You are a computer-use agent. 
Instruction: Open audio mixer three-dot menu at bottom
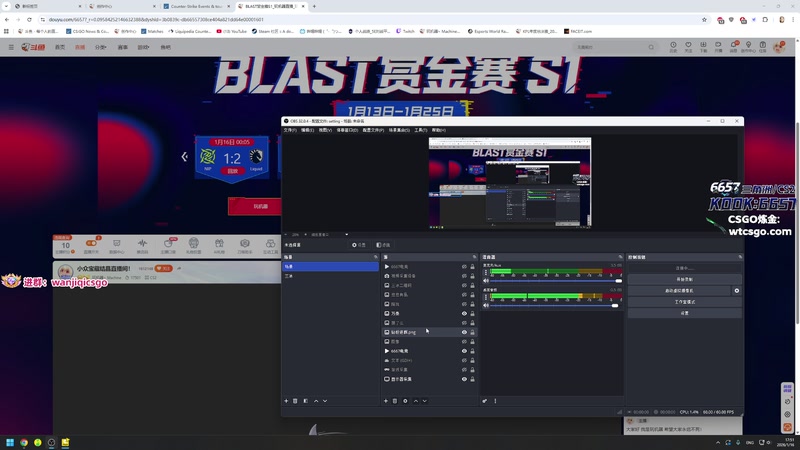[495, 401]
